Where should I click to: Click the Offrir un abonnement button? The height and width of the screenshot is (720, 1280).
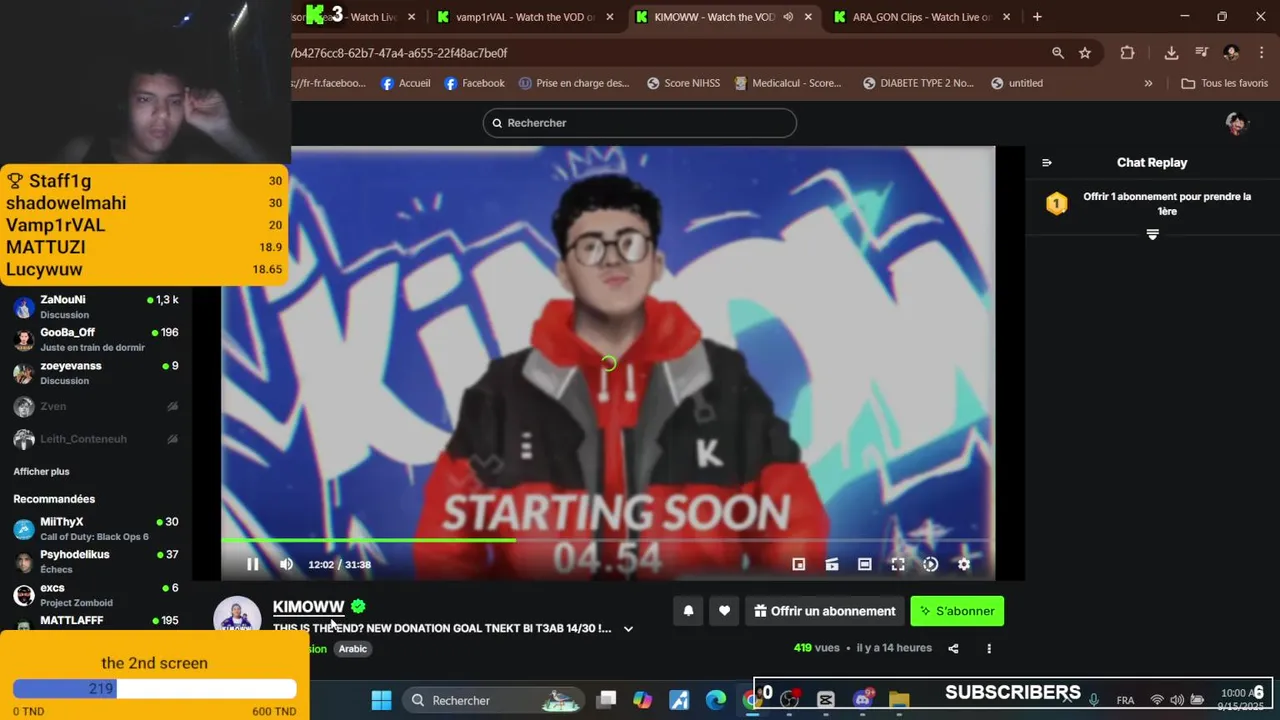[825, 611]
